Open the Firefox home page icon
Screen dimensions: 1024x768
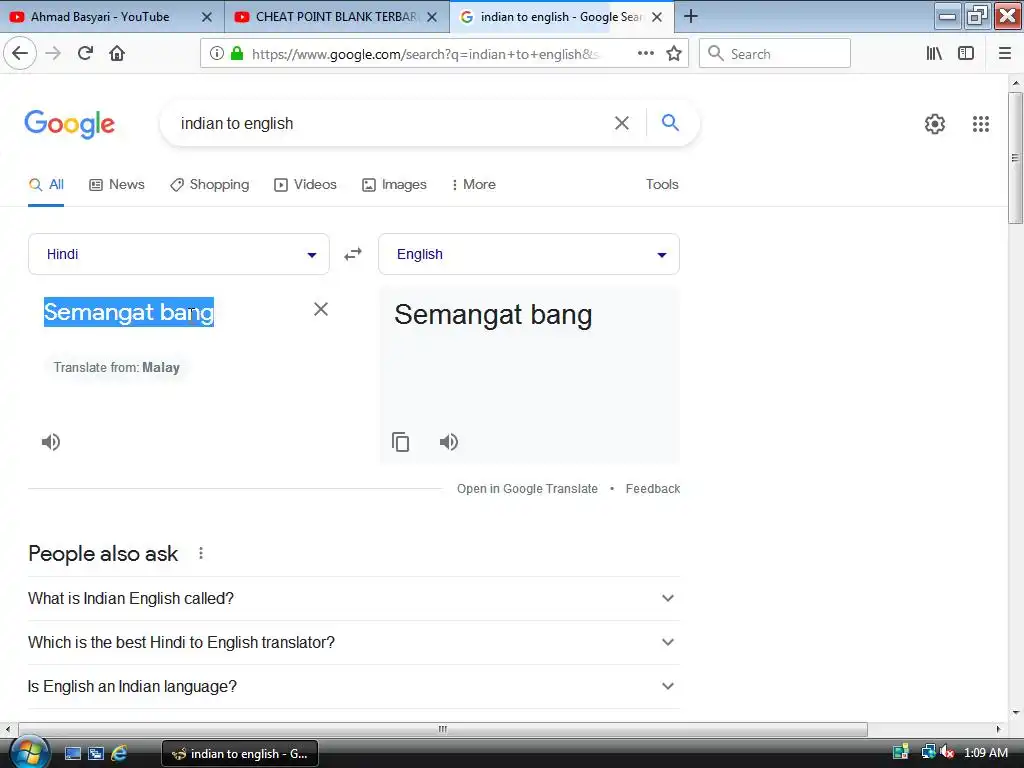coord(117,53)
